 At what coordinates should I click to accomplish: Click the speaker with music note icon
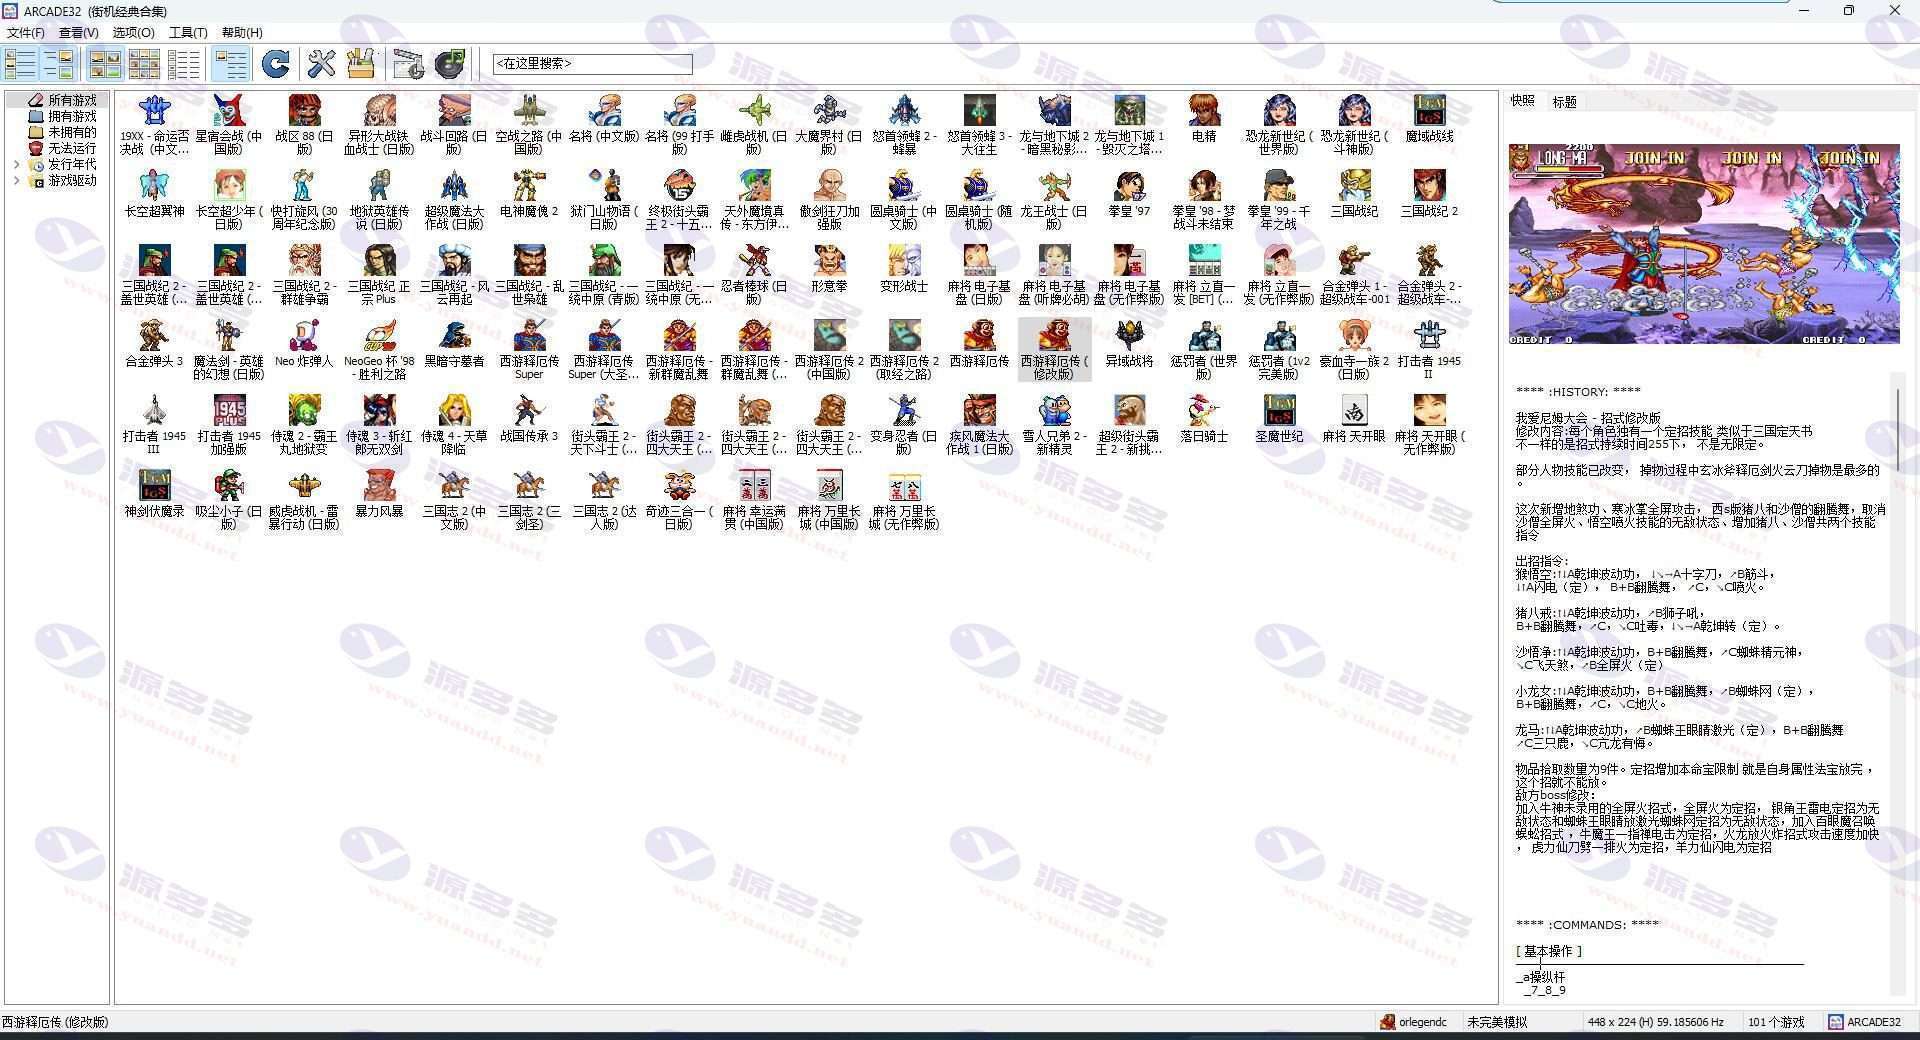coord(450,64)
